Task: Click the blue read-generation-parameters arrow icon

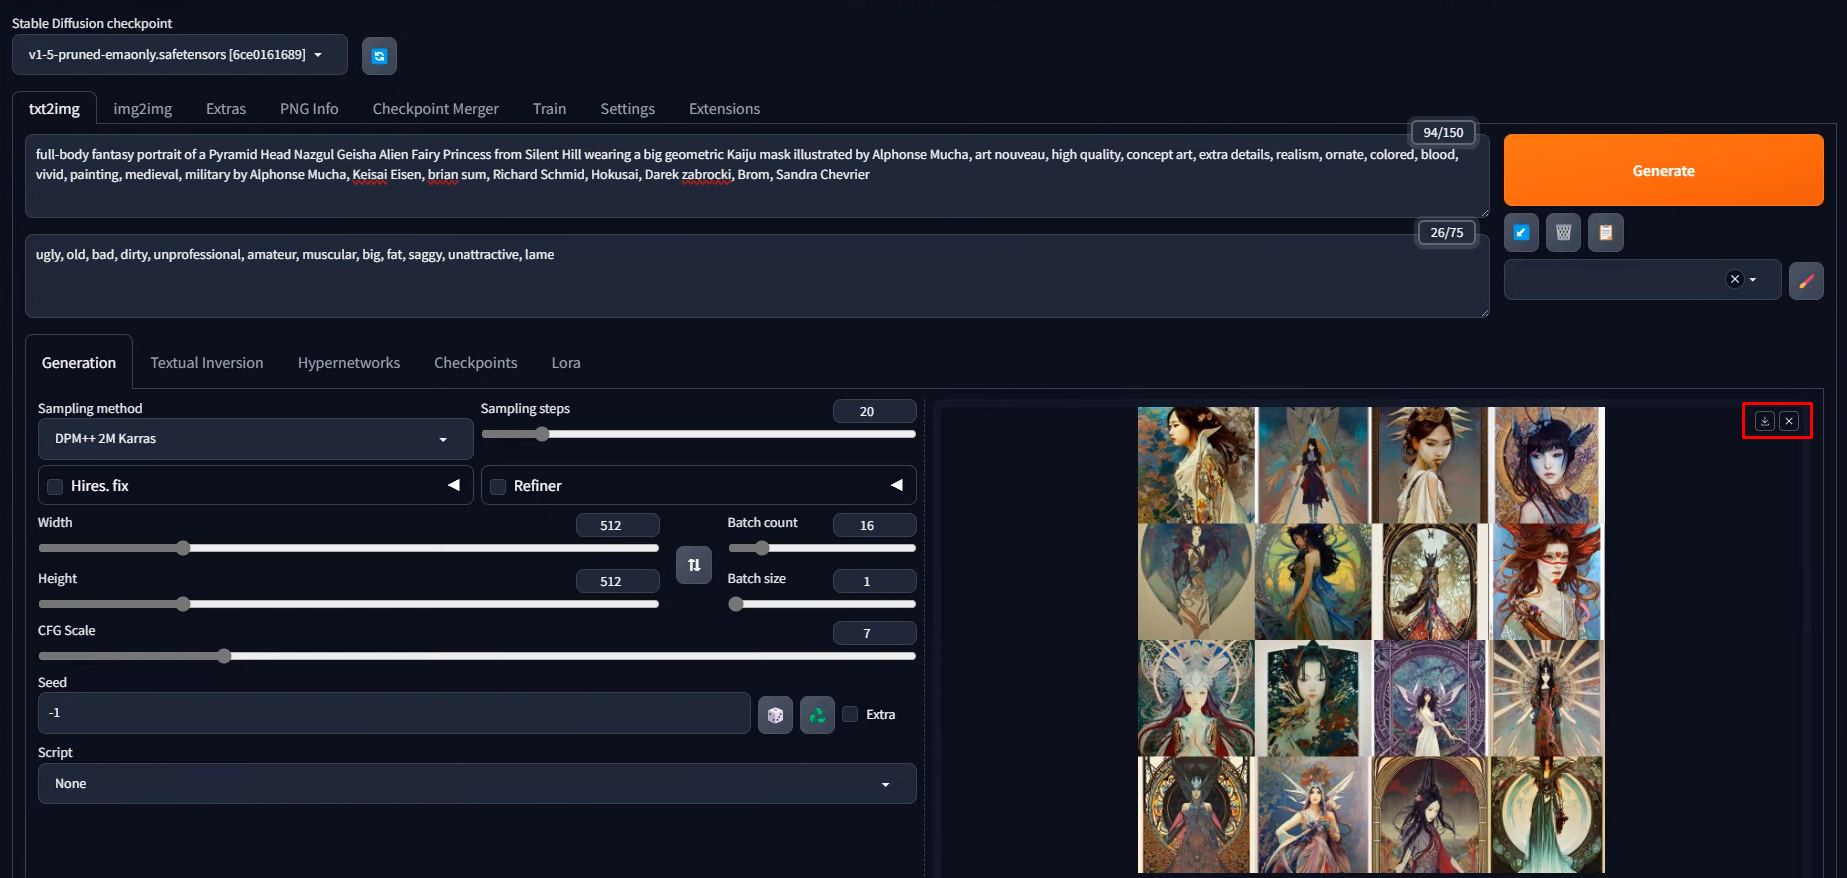Action: (1521, 233)
